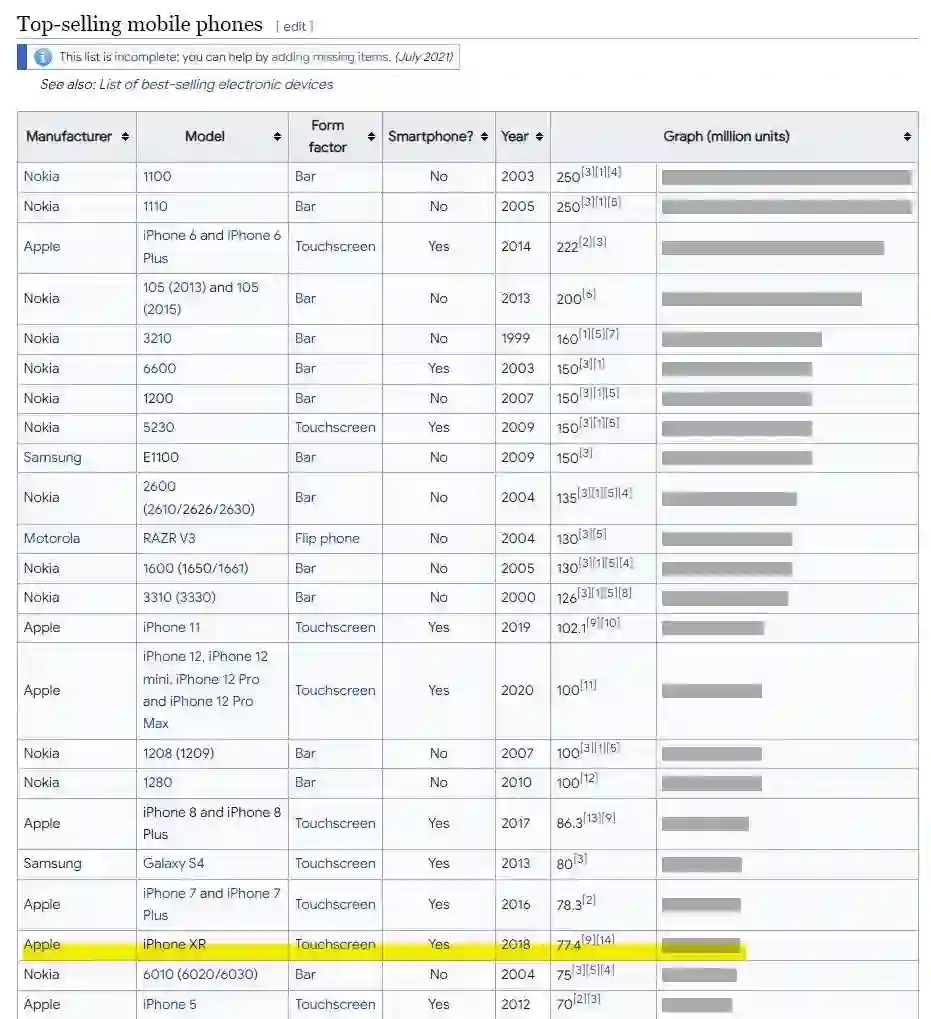Click 'Flip phone' form factor cell

[x=327, y=539]
